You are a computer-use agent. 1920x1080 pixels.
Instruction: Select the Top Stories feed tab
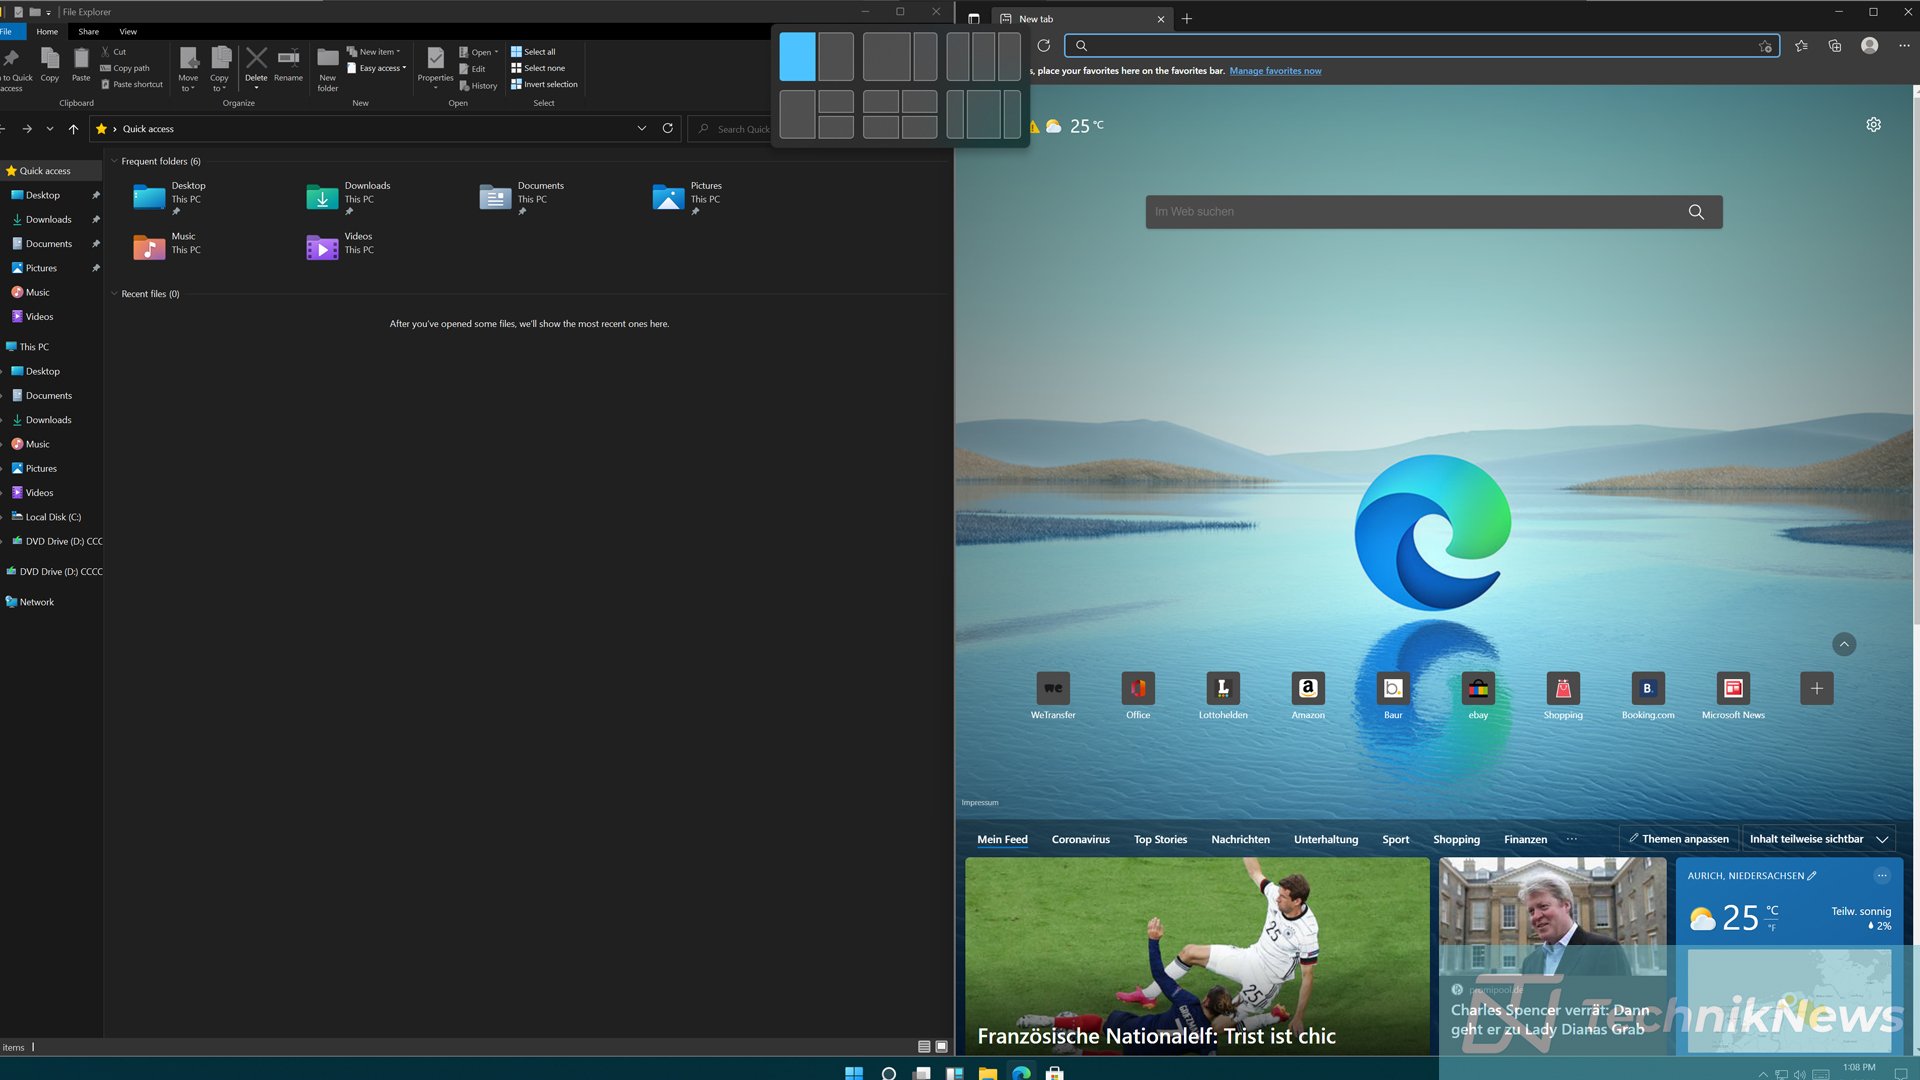pos(1160,839)
